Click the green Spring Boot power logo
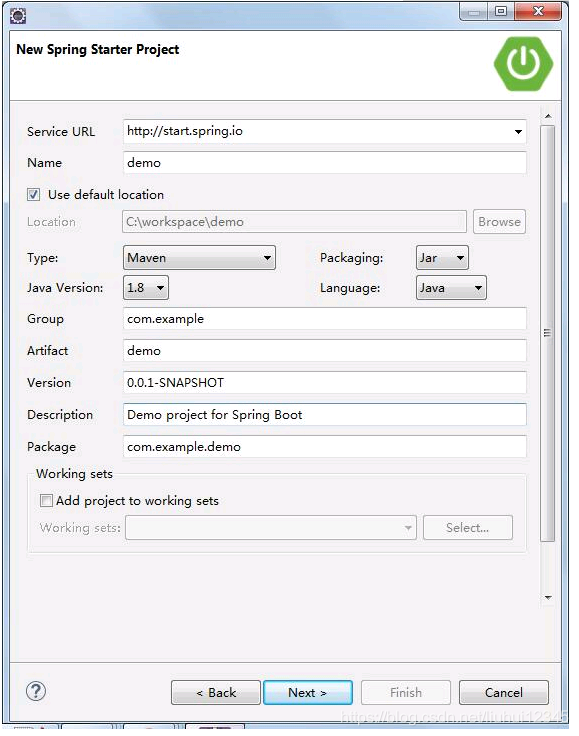Viewport: 579px width, 736px height. click(x=523, y=63)
